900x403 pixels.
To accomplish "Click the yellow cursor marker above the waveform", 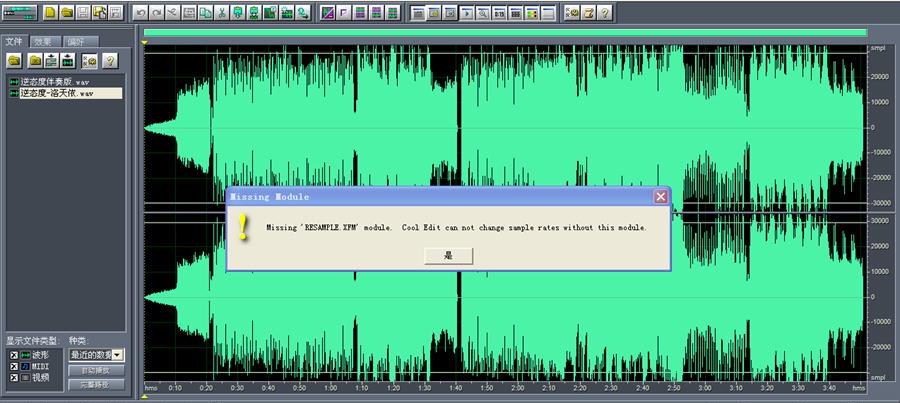I will point(145,42).
